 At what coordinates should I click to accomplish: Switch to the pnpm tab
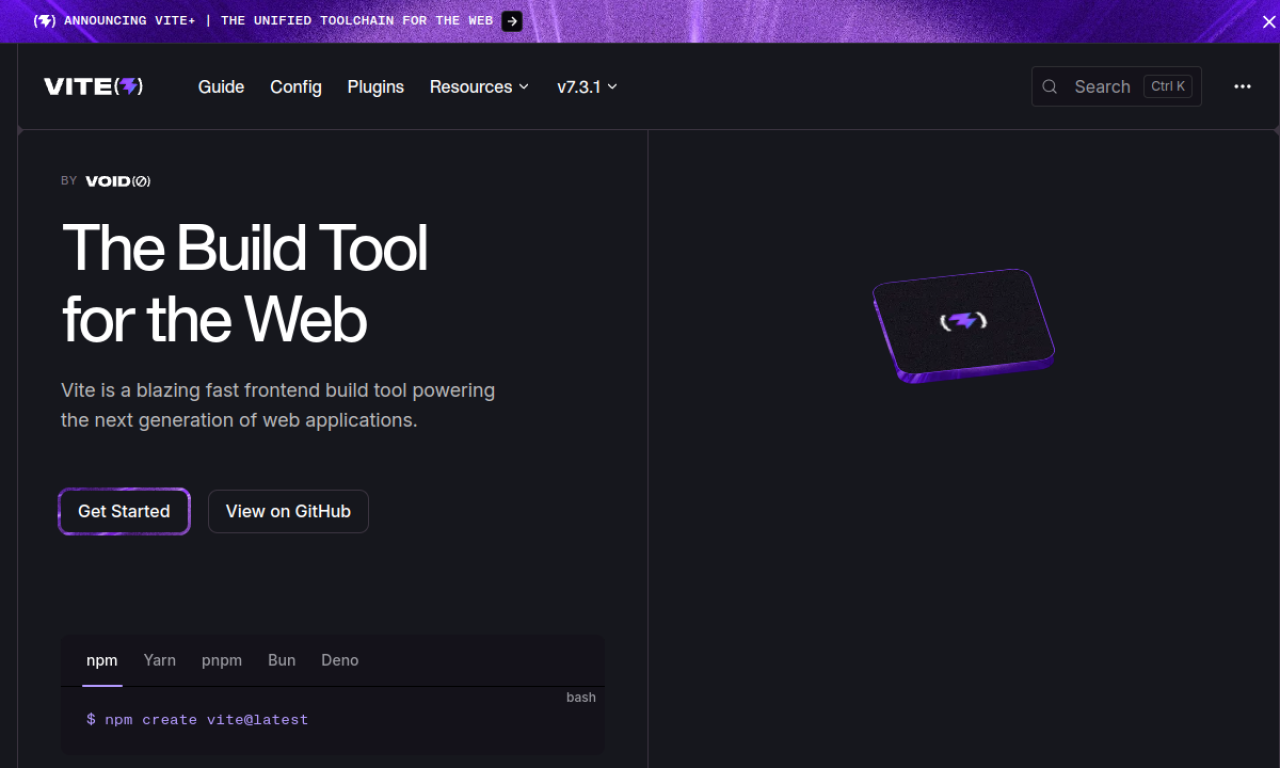pos(221,660)
